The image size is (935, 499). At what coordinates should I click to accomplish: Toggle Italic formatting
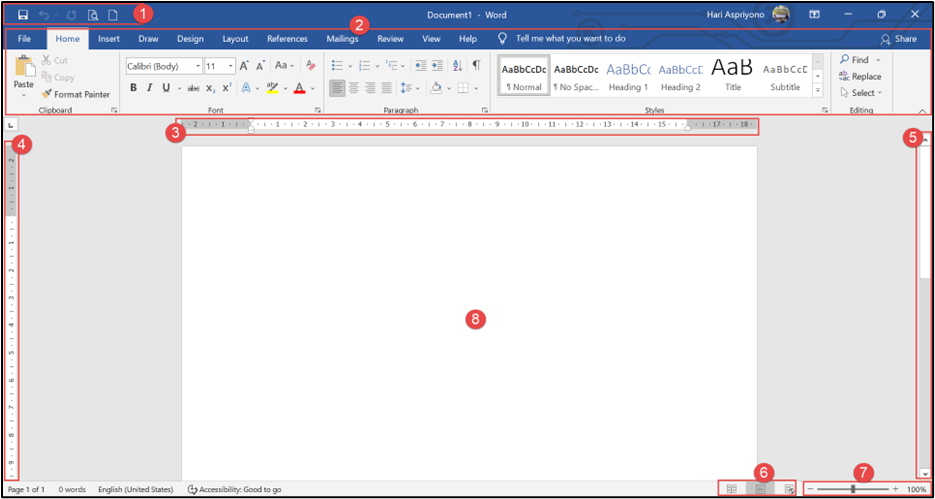click(x=149, y=88)
